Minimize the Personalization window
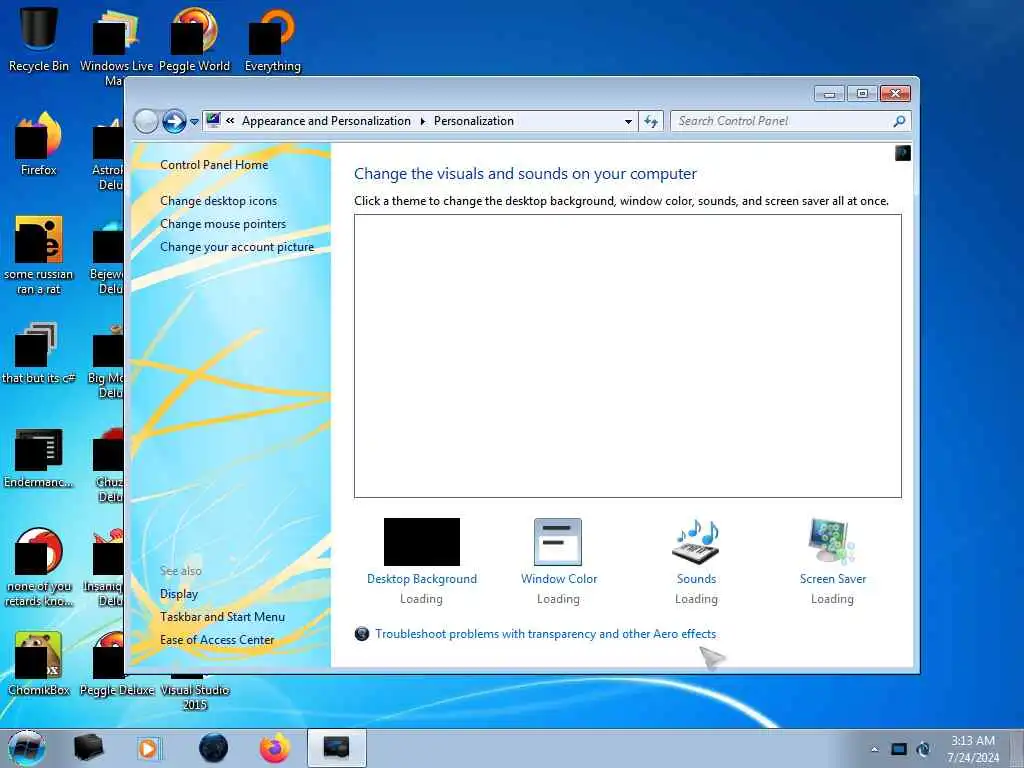 829,94
